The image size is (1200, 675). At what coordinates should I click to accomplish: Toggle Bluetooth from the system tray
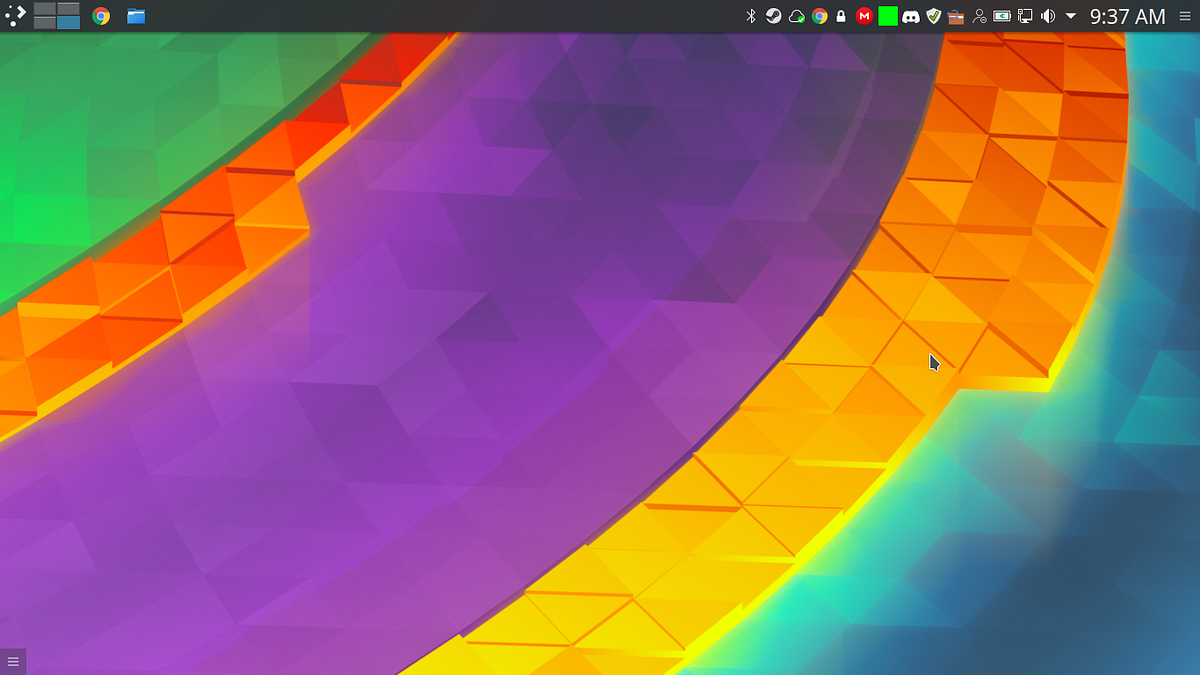751,16
